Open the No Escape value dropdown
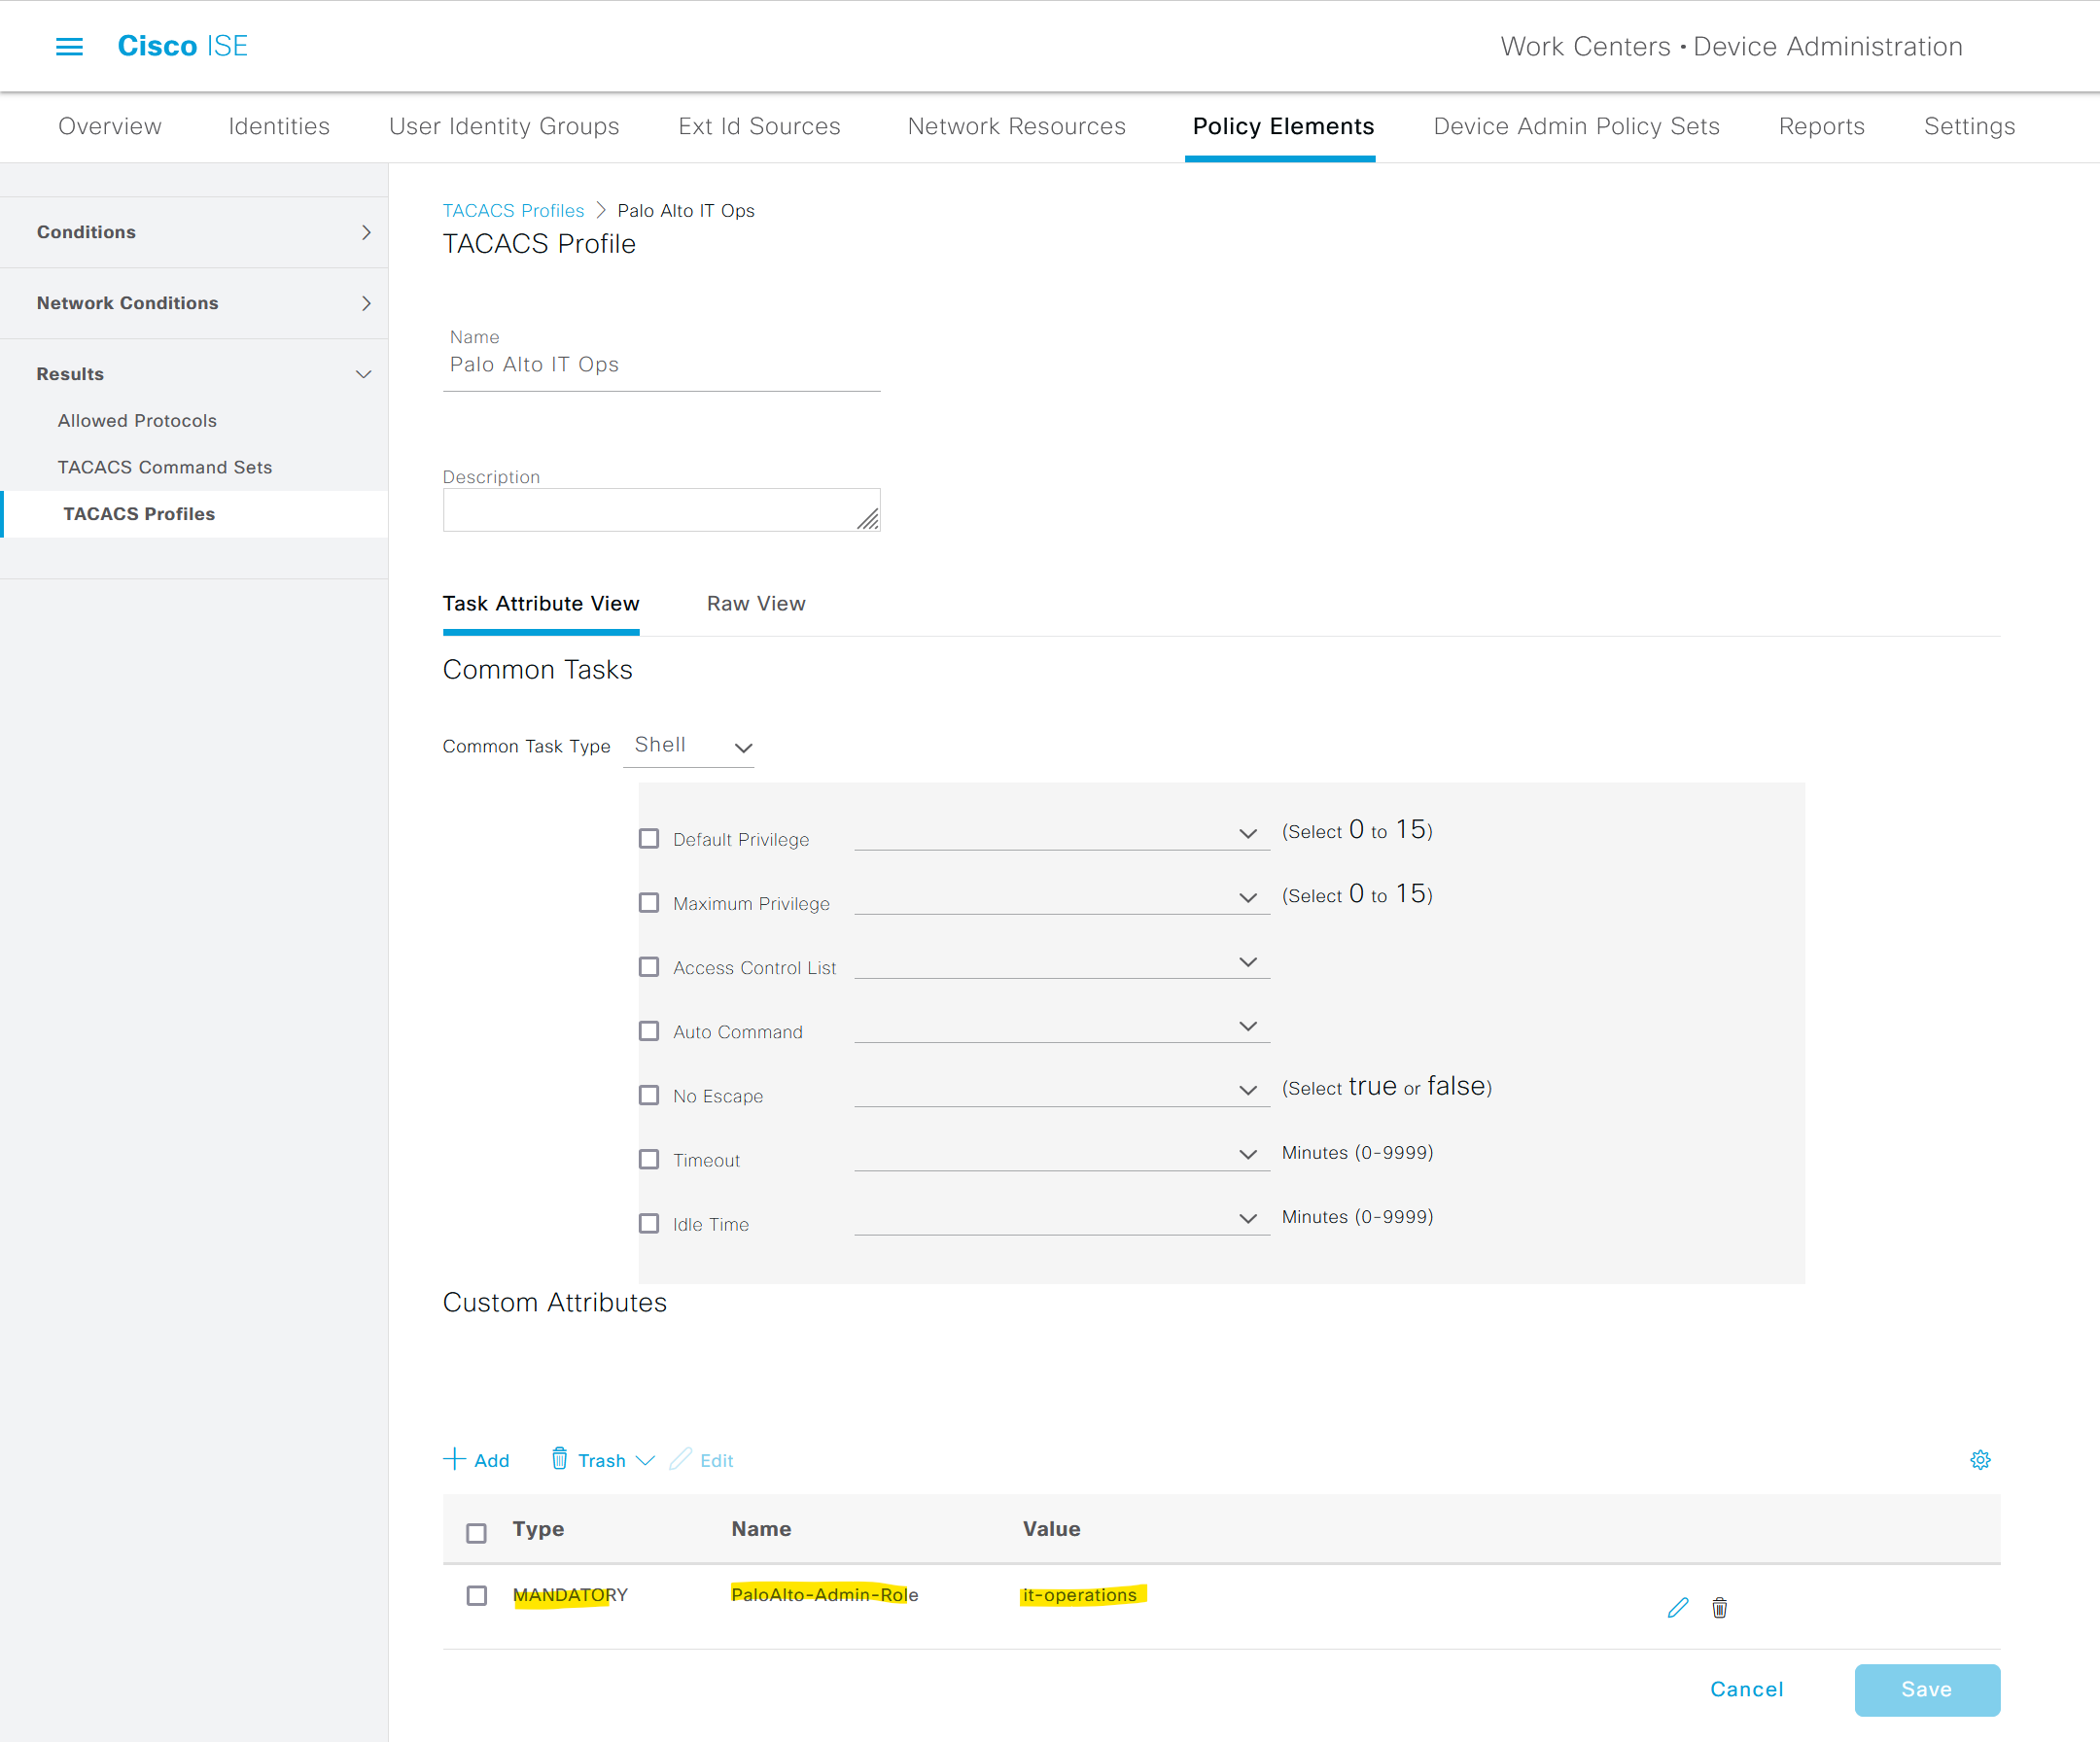The width and height of the screenshot is (2100, 1742). [x=1062, y=1089]
